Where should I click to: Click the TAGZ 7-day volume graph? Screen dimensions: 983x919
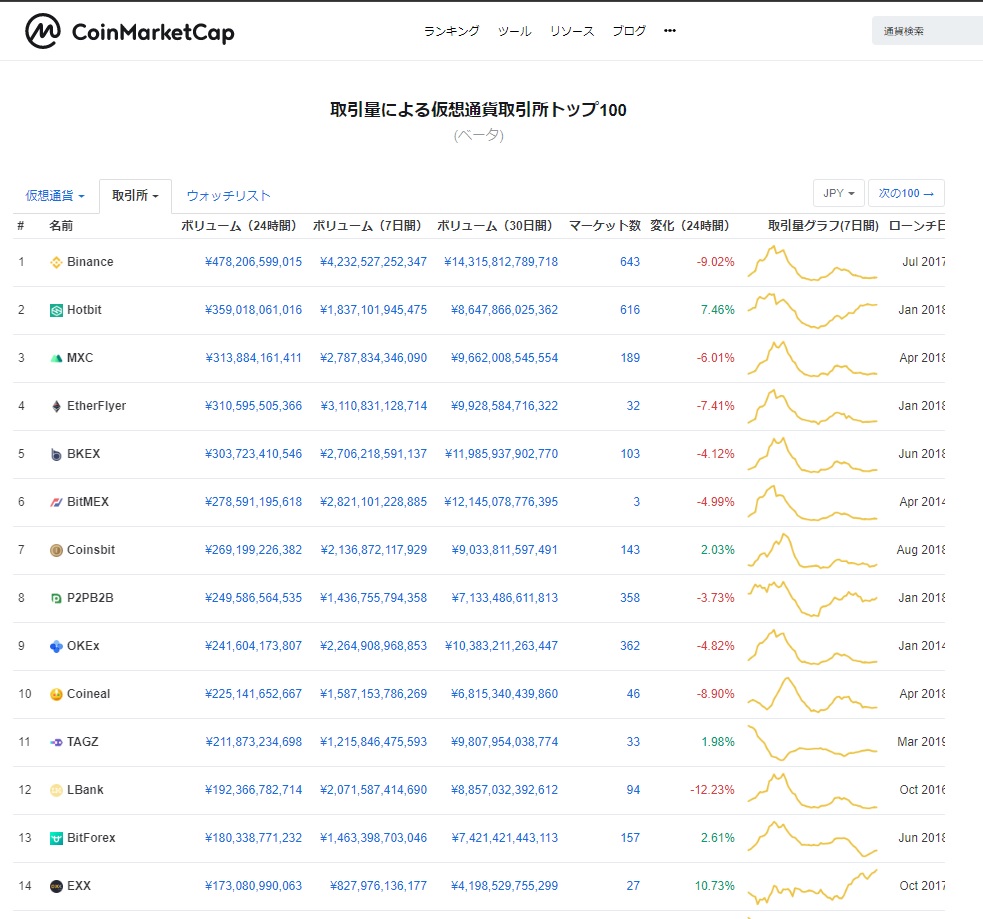(x=812, y=743)
